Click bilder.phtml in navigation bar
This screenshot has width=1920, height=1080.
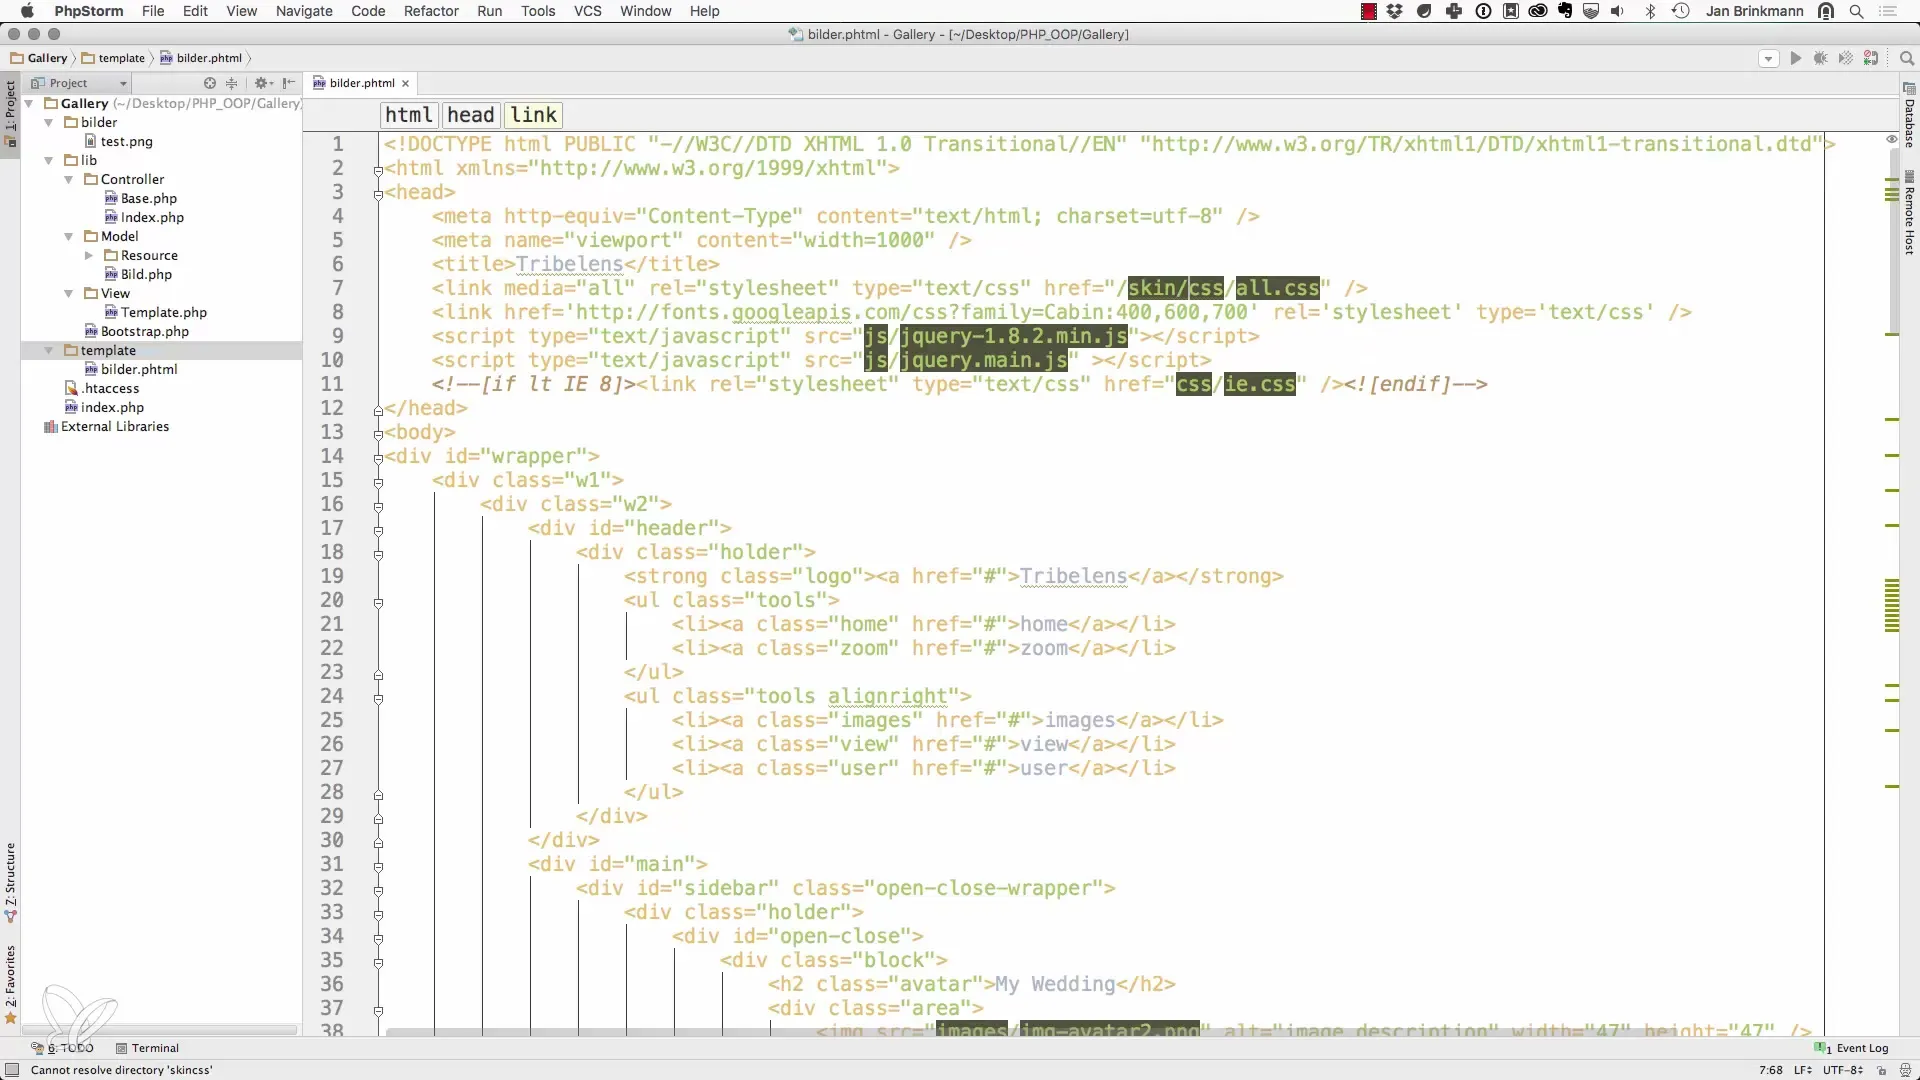[201, 58]
